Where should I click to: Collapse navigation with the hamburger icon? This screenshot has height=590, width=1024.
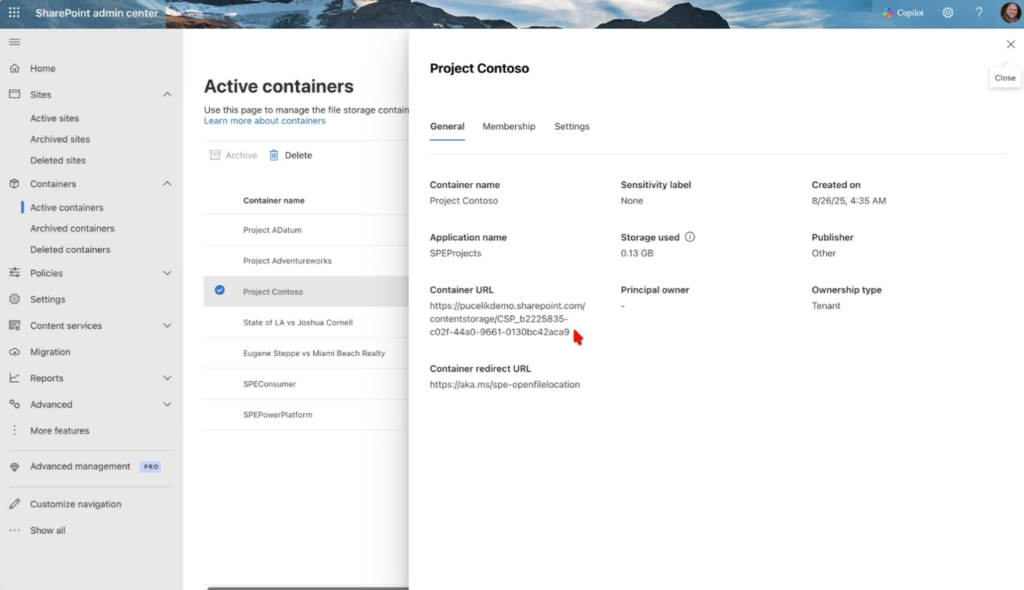(x=14, y=42)
